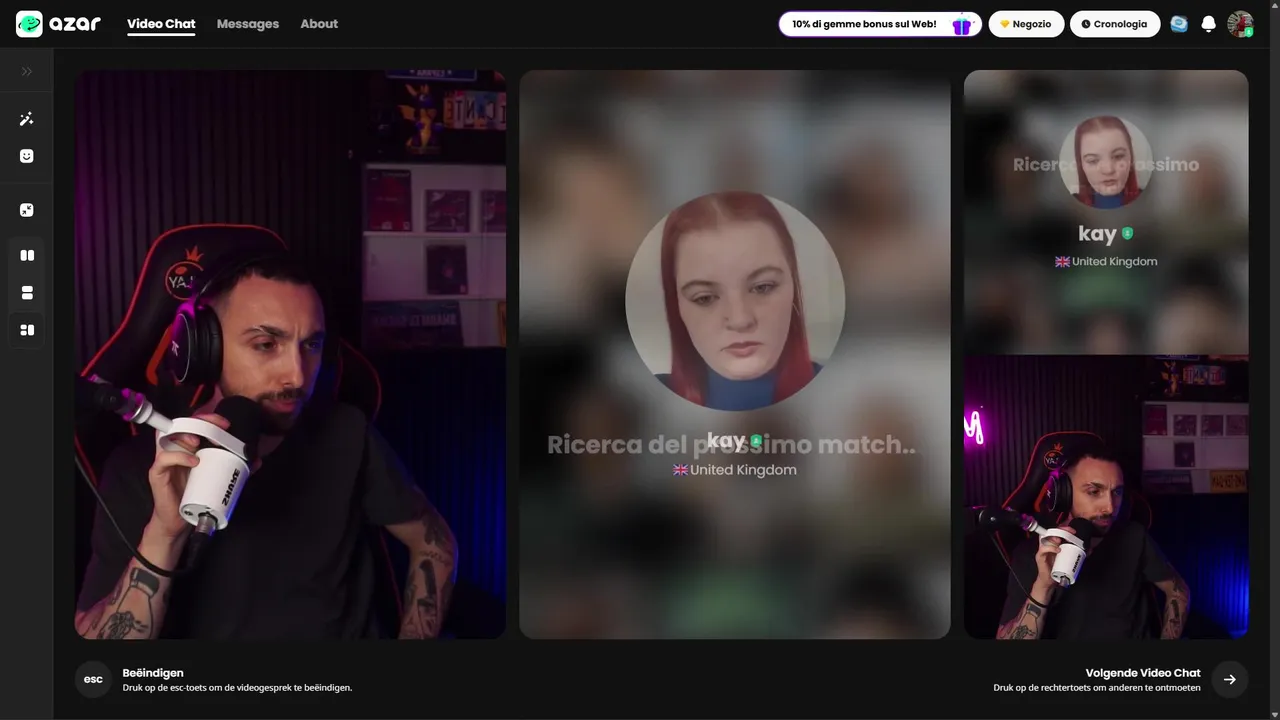Click the large local webcam video
Viewport: 1280px width, 720px height.
tap(290, 354)
